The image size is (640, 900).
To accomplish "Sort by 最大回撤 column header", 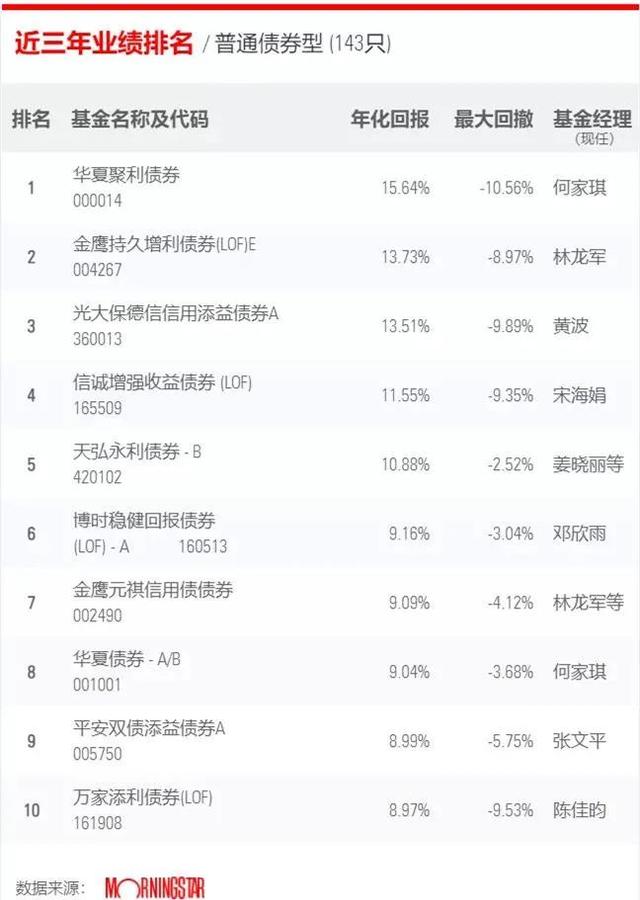I will tap(494, 119).
